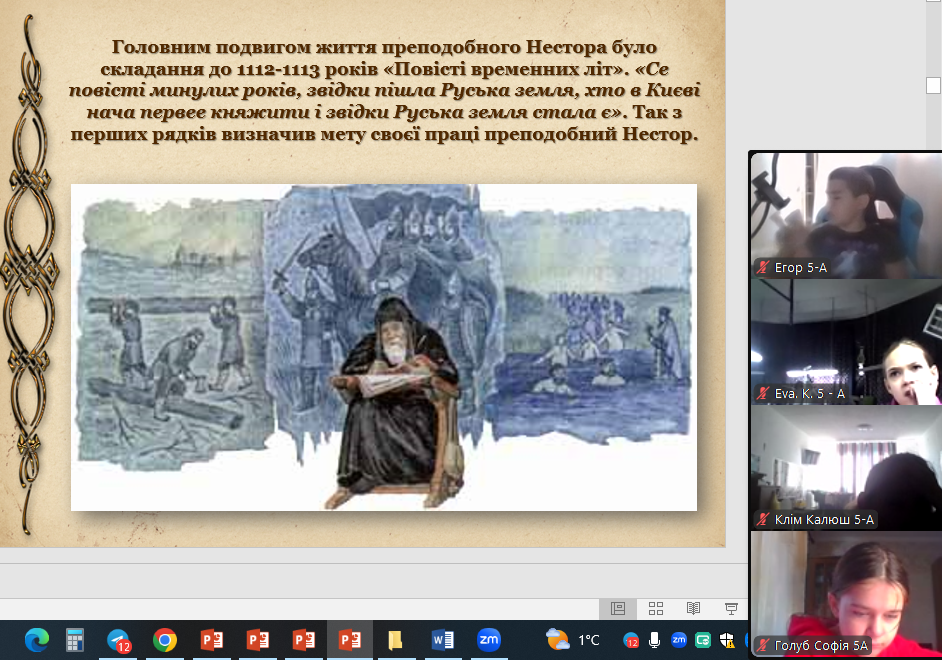This screenshot has width=942, height=660.
Task: Switch to third PowerPoint taskbar window
Action: coord(303,640)
